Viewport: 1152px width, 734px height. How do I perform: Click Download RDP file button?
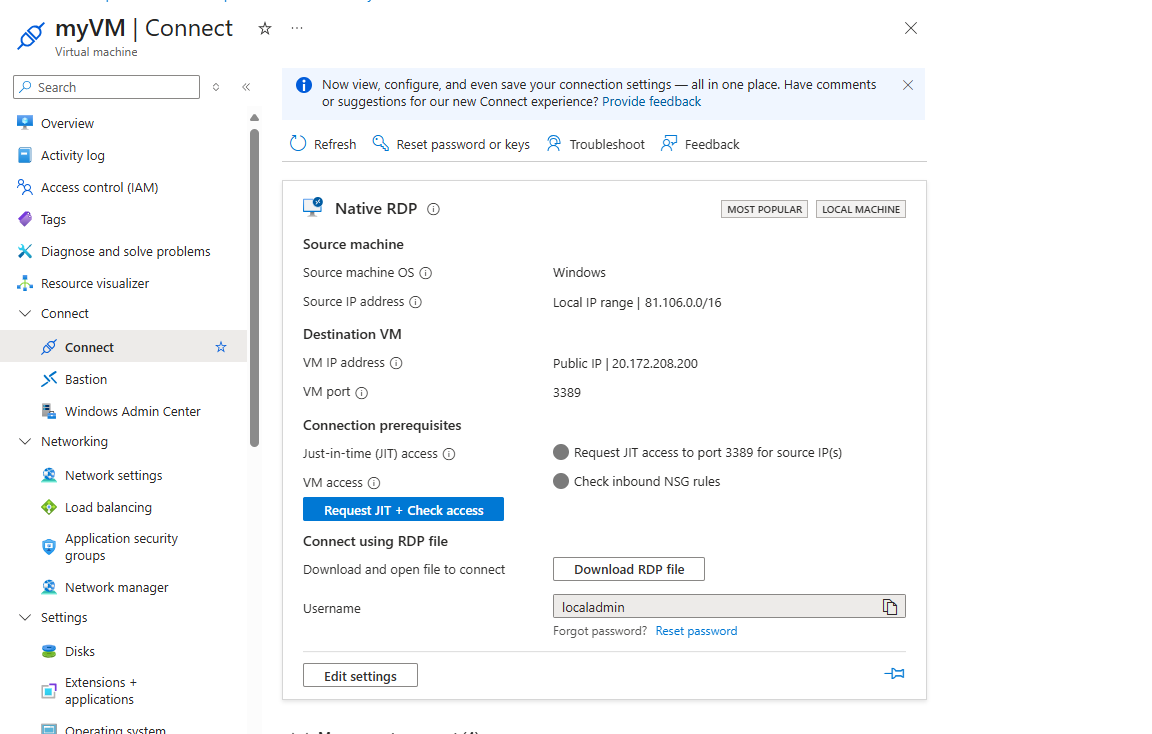(629, 569)
